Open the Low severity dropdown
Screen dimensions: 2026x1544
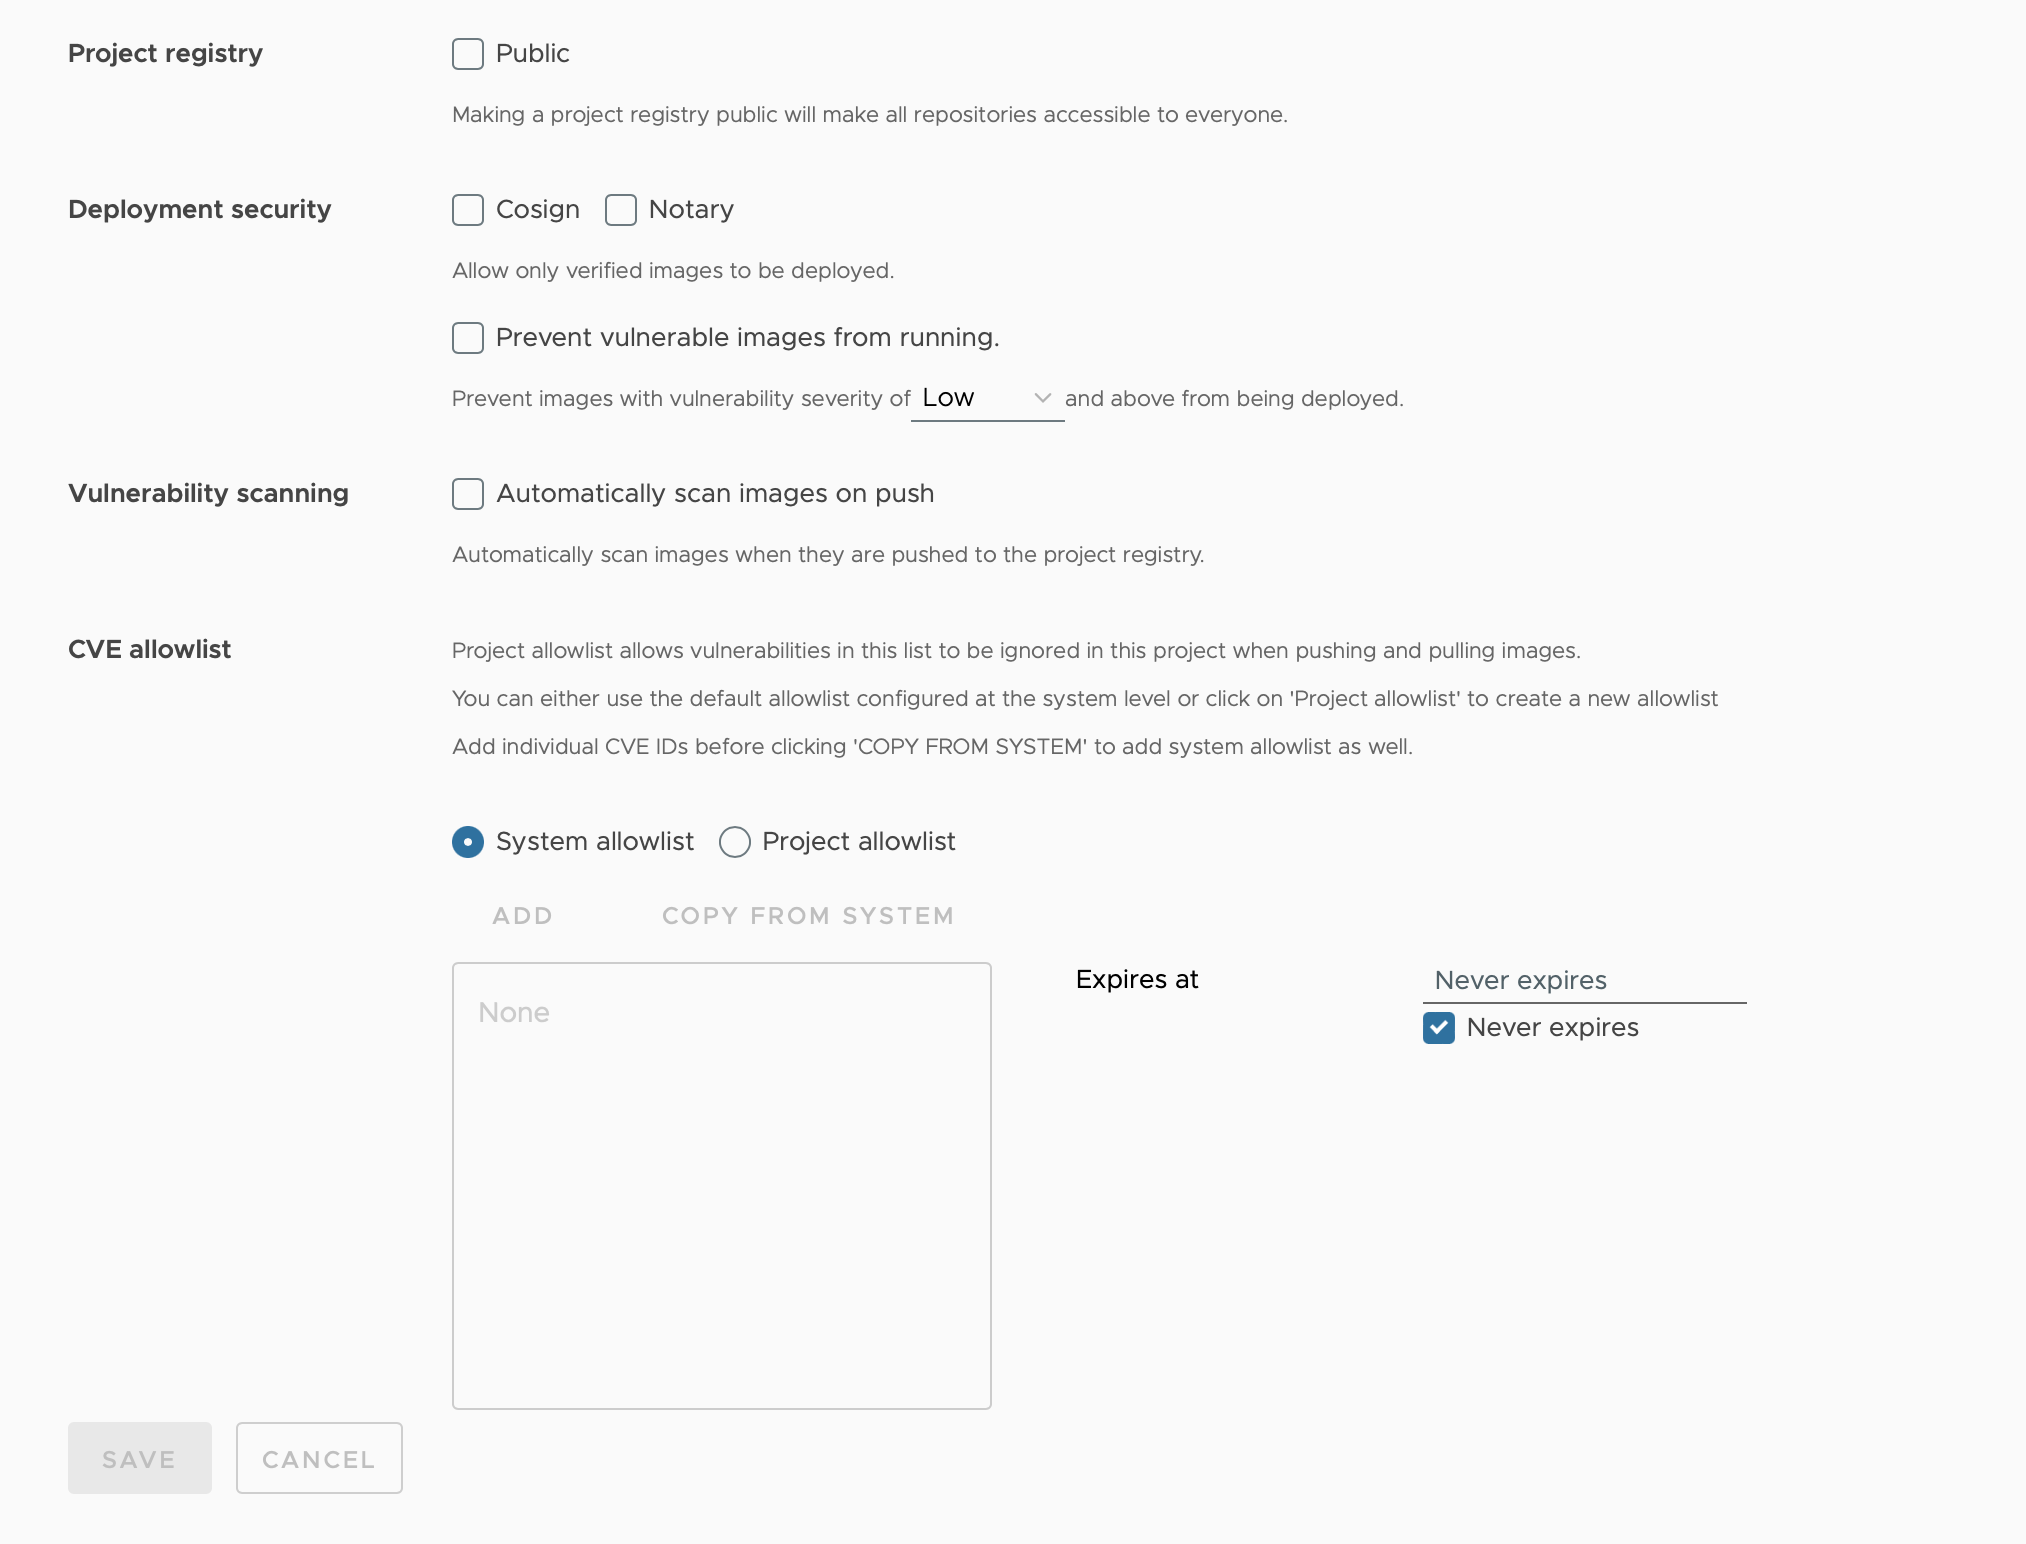987,398
